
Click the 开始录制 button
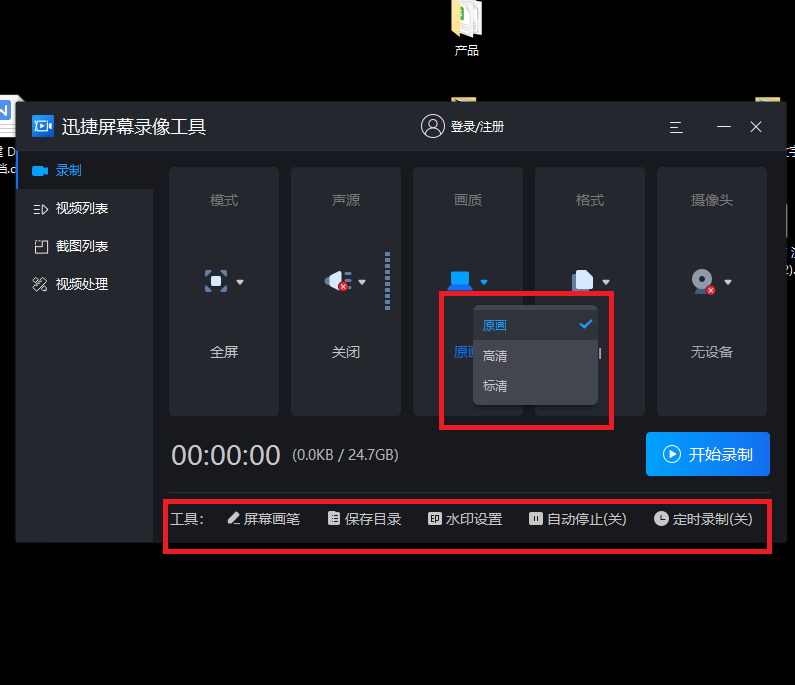pyautogui.click(x=708, y=454)
